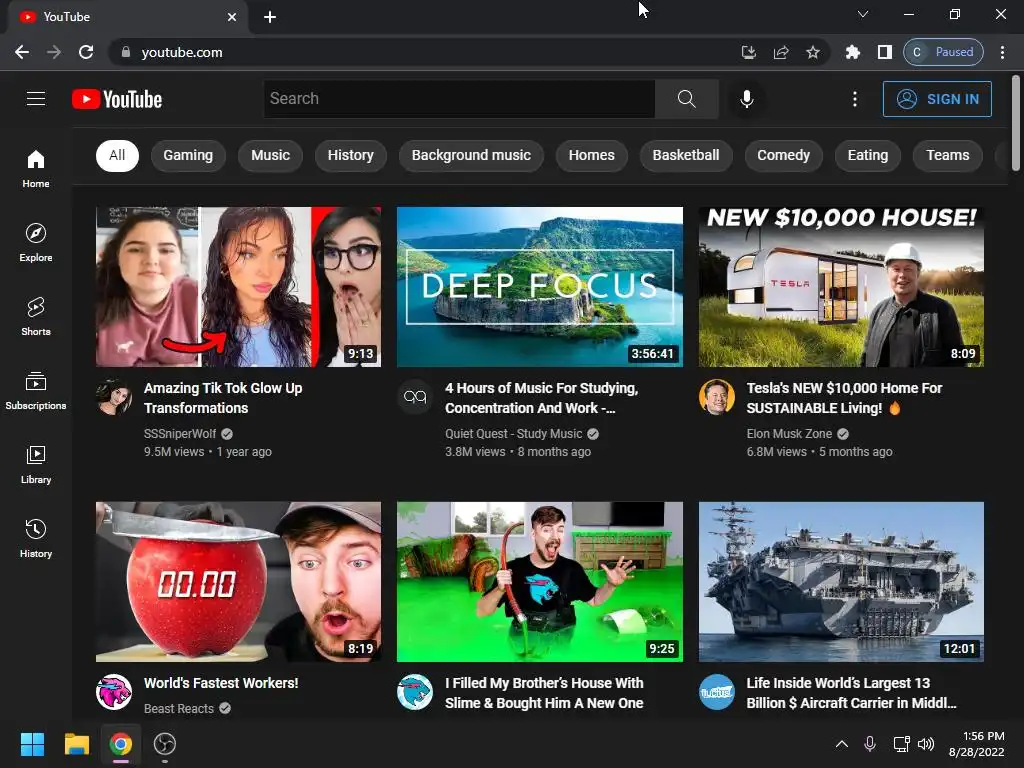Image resolution: width=1024 pixels, height=768 pixels.
Task: Select the Gaming filter chip
Action: [x=188, y=155]
